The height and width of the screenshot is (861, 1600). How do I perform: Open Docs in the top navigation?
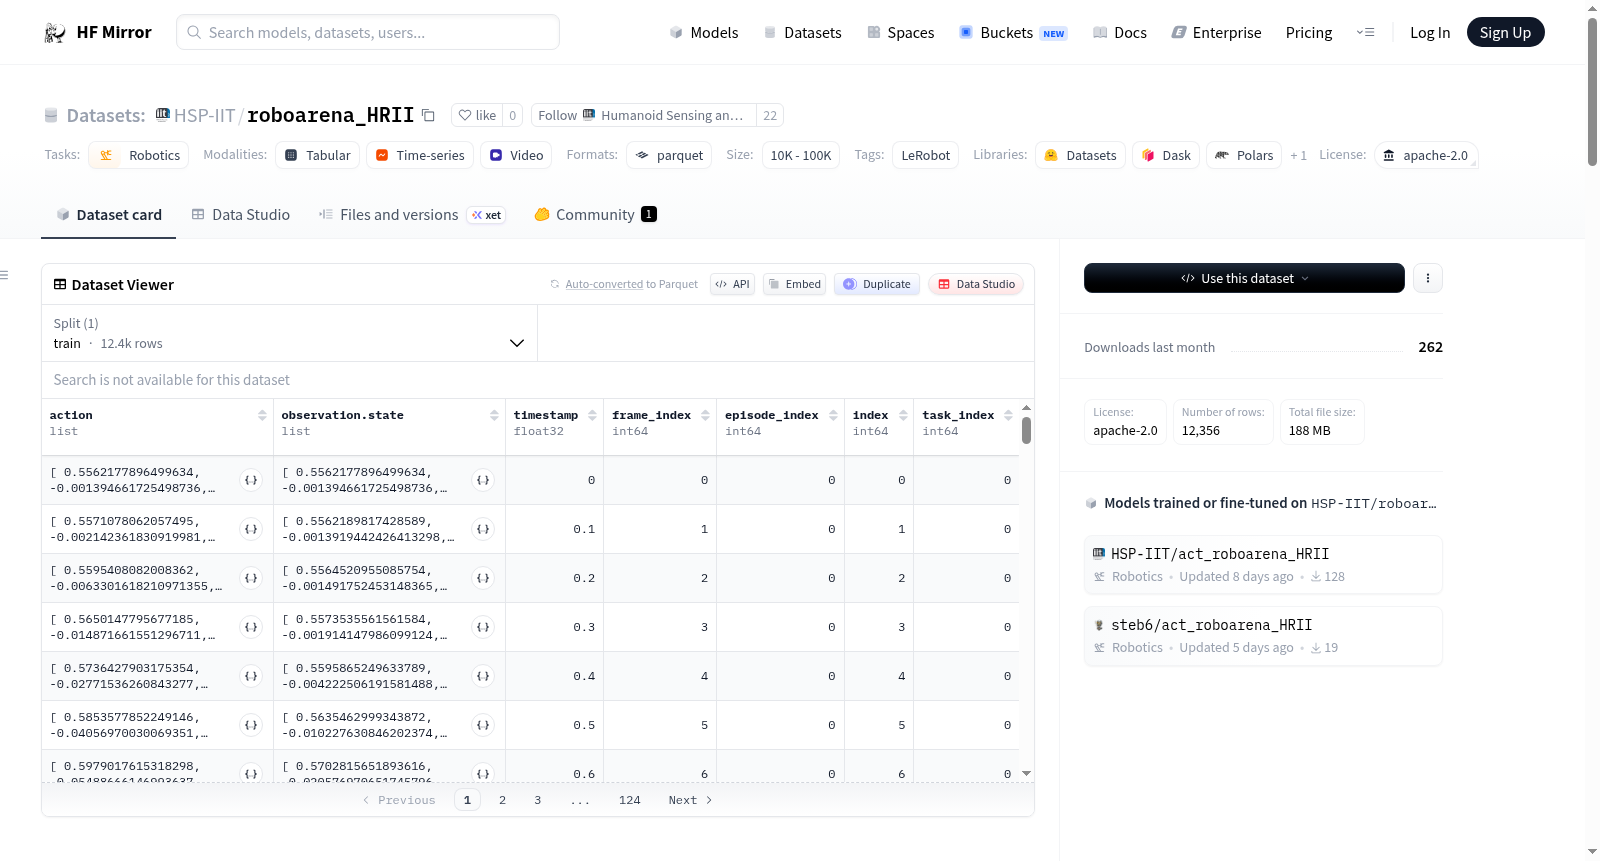pyautogui.click(x=1120, y=33)
